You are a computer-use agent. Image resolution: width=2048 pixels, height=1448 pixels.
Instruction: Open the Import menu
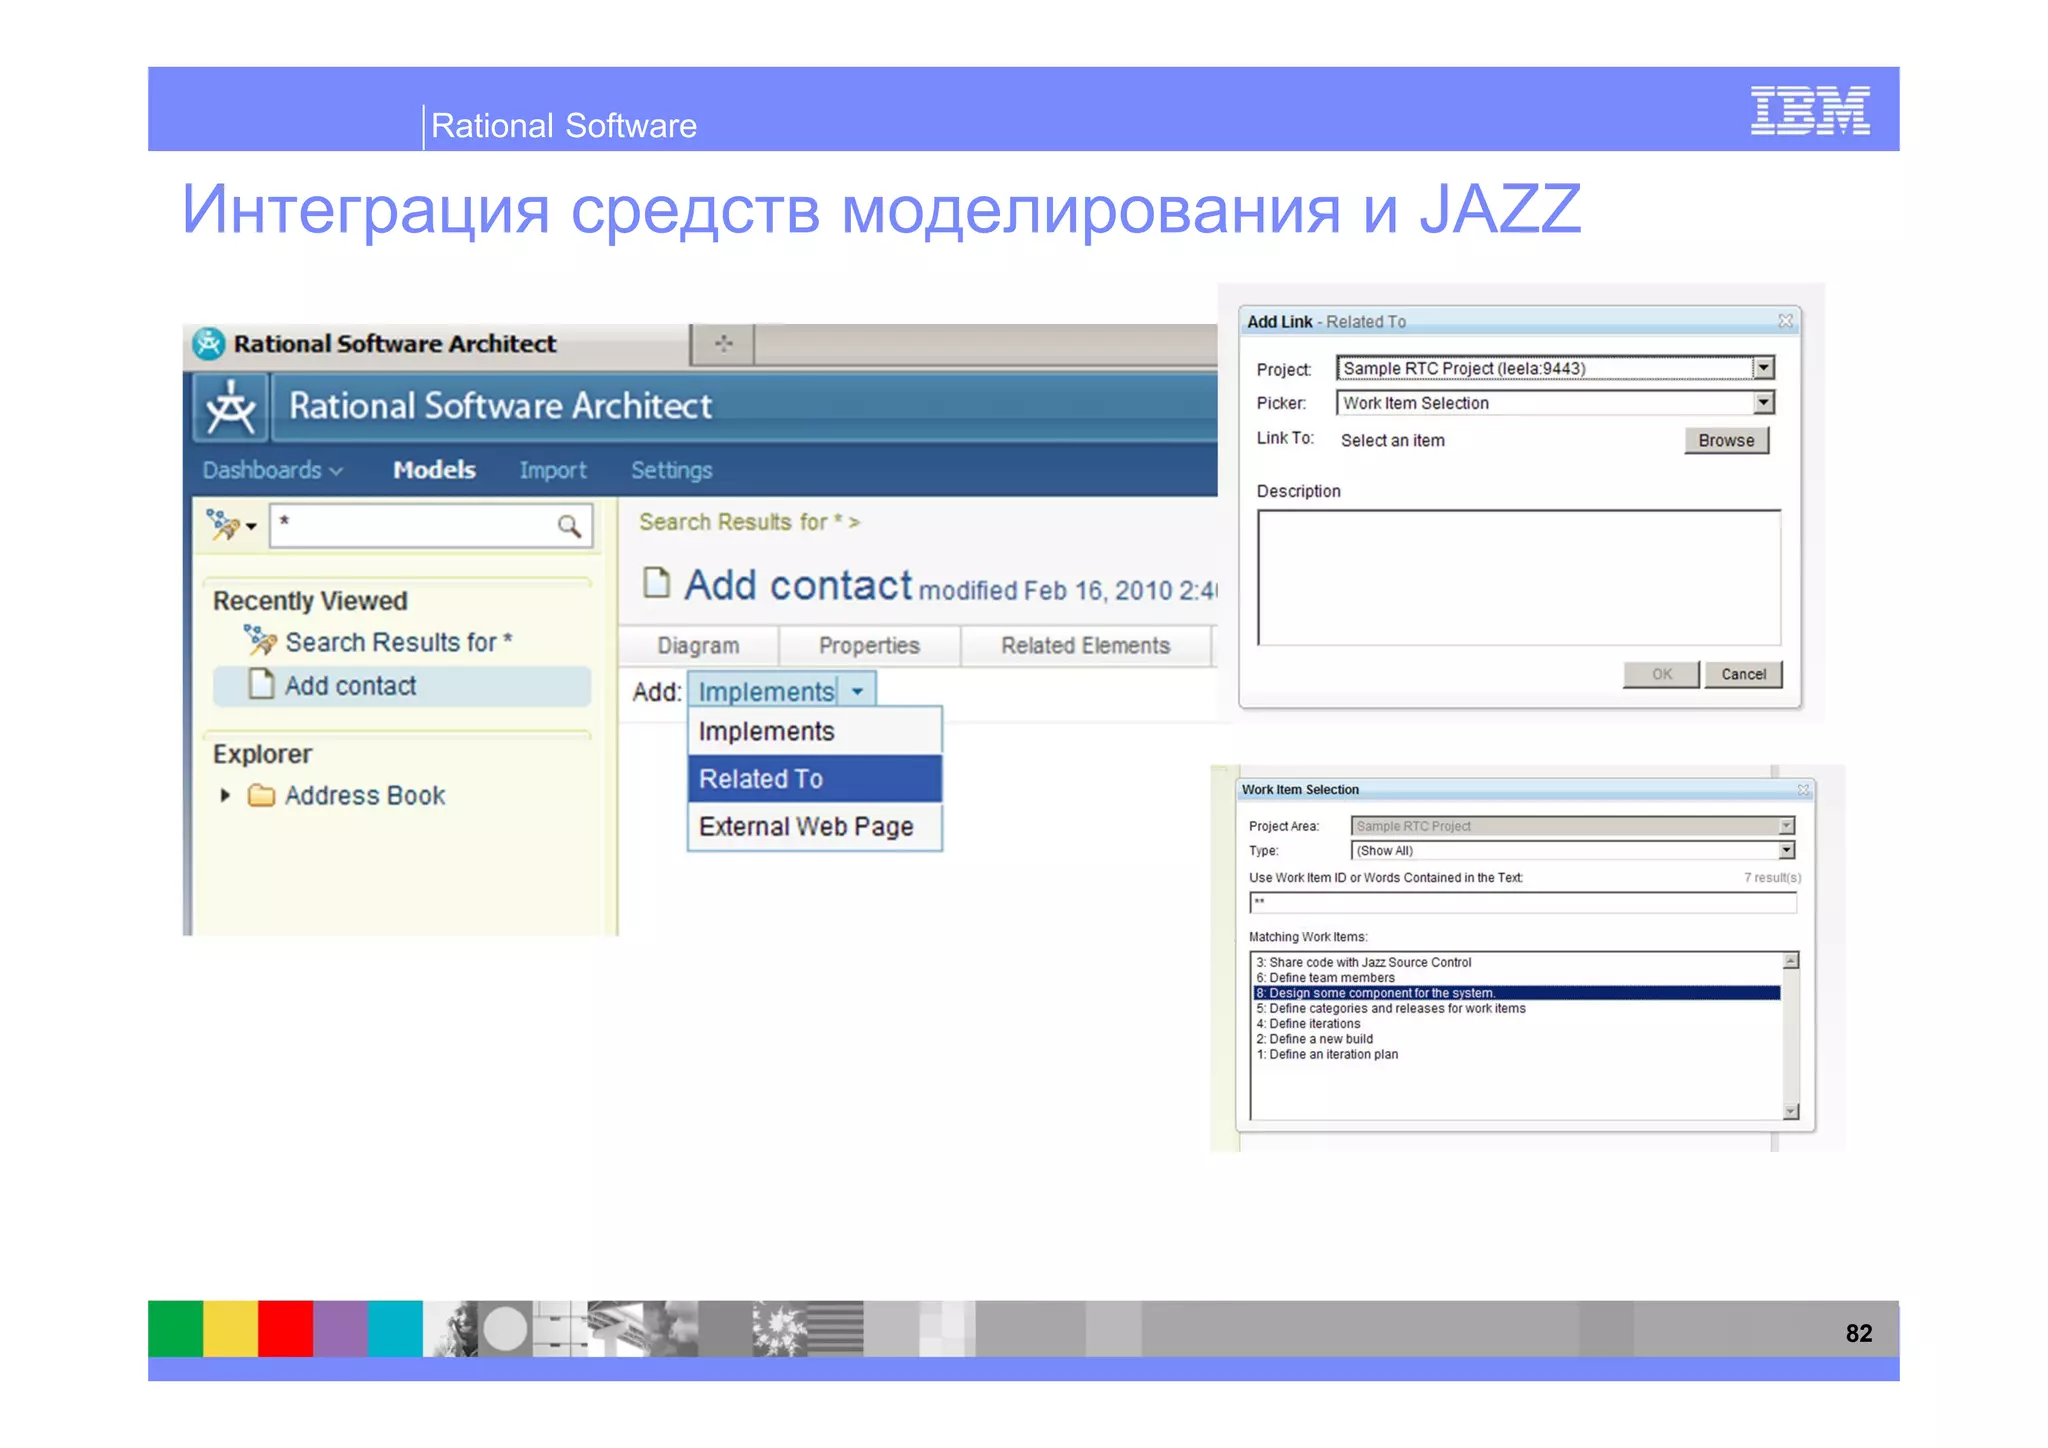tap(553, 470)
